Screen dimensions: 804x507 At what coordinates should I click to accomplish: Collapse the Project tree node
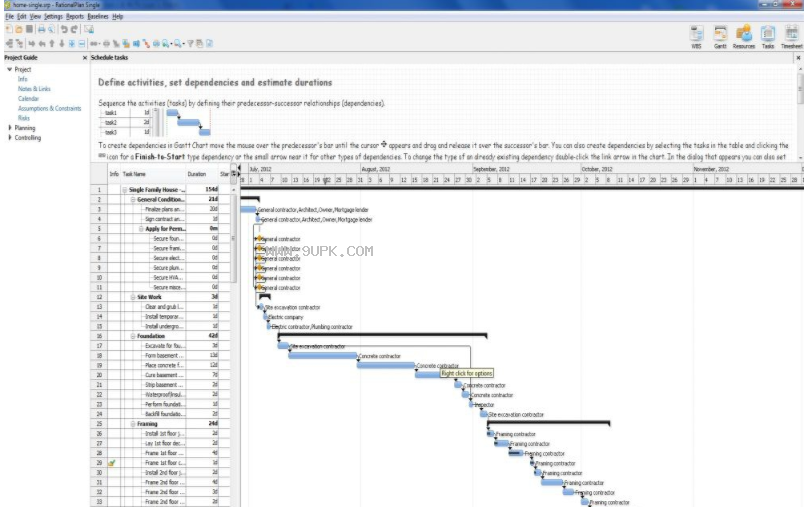coord(9,69)
